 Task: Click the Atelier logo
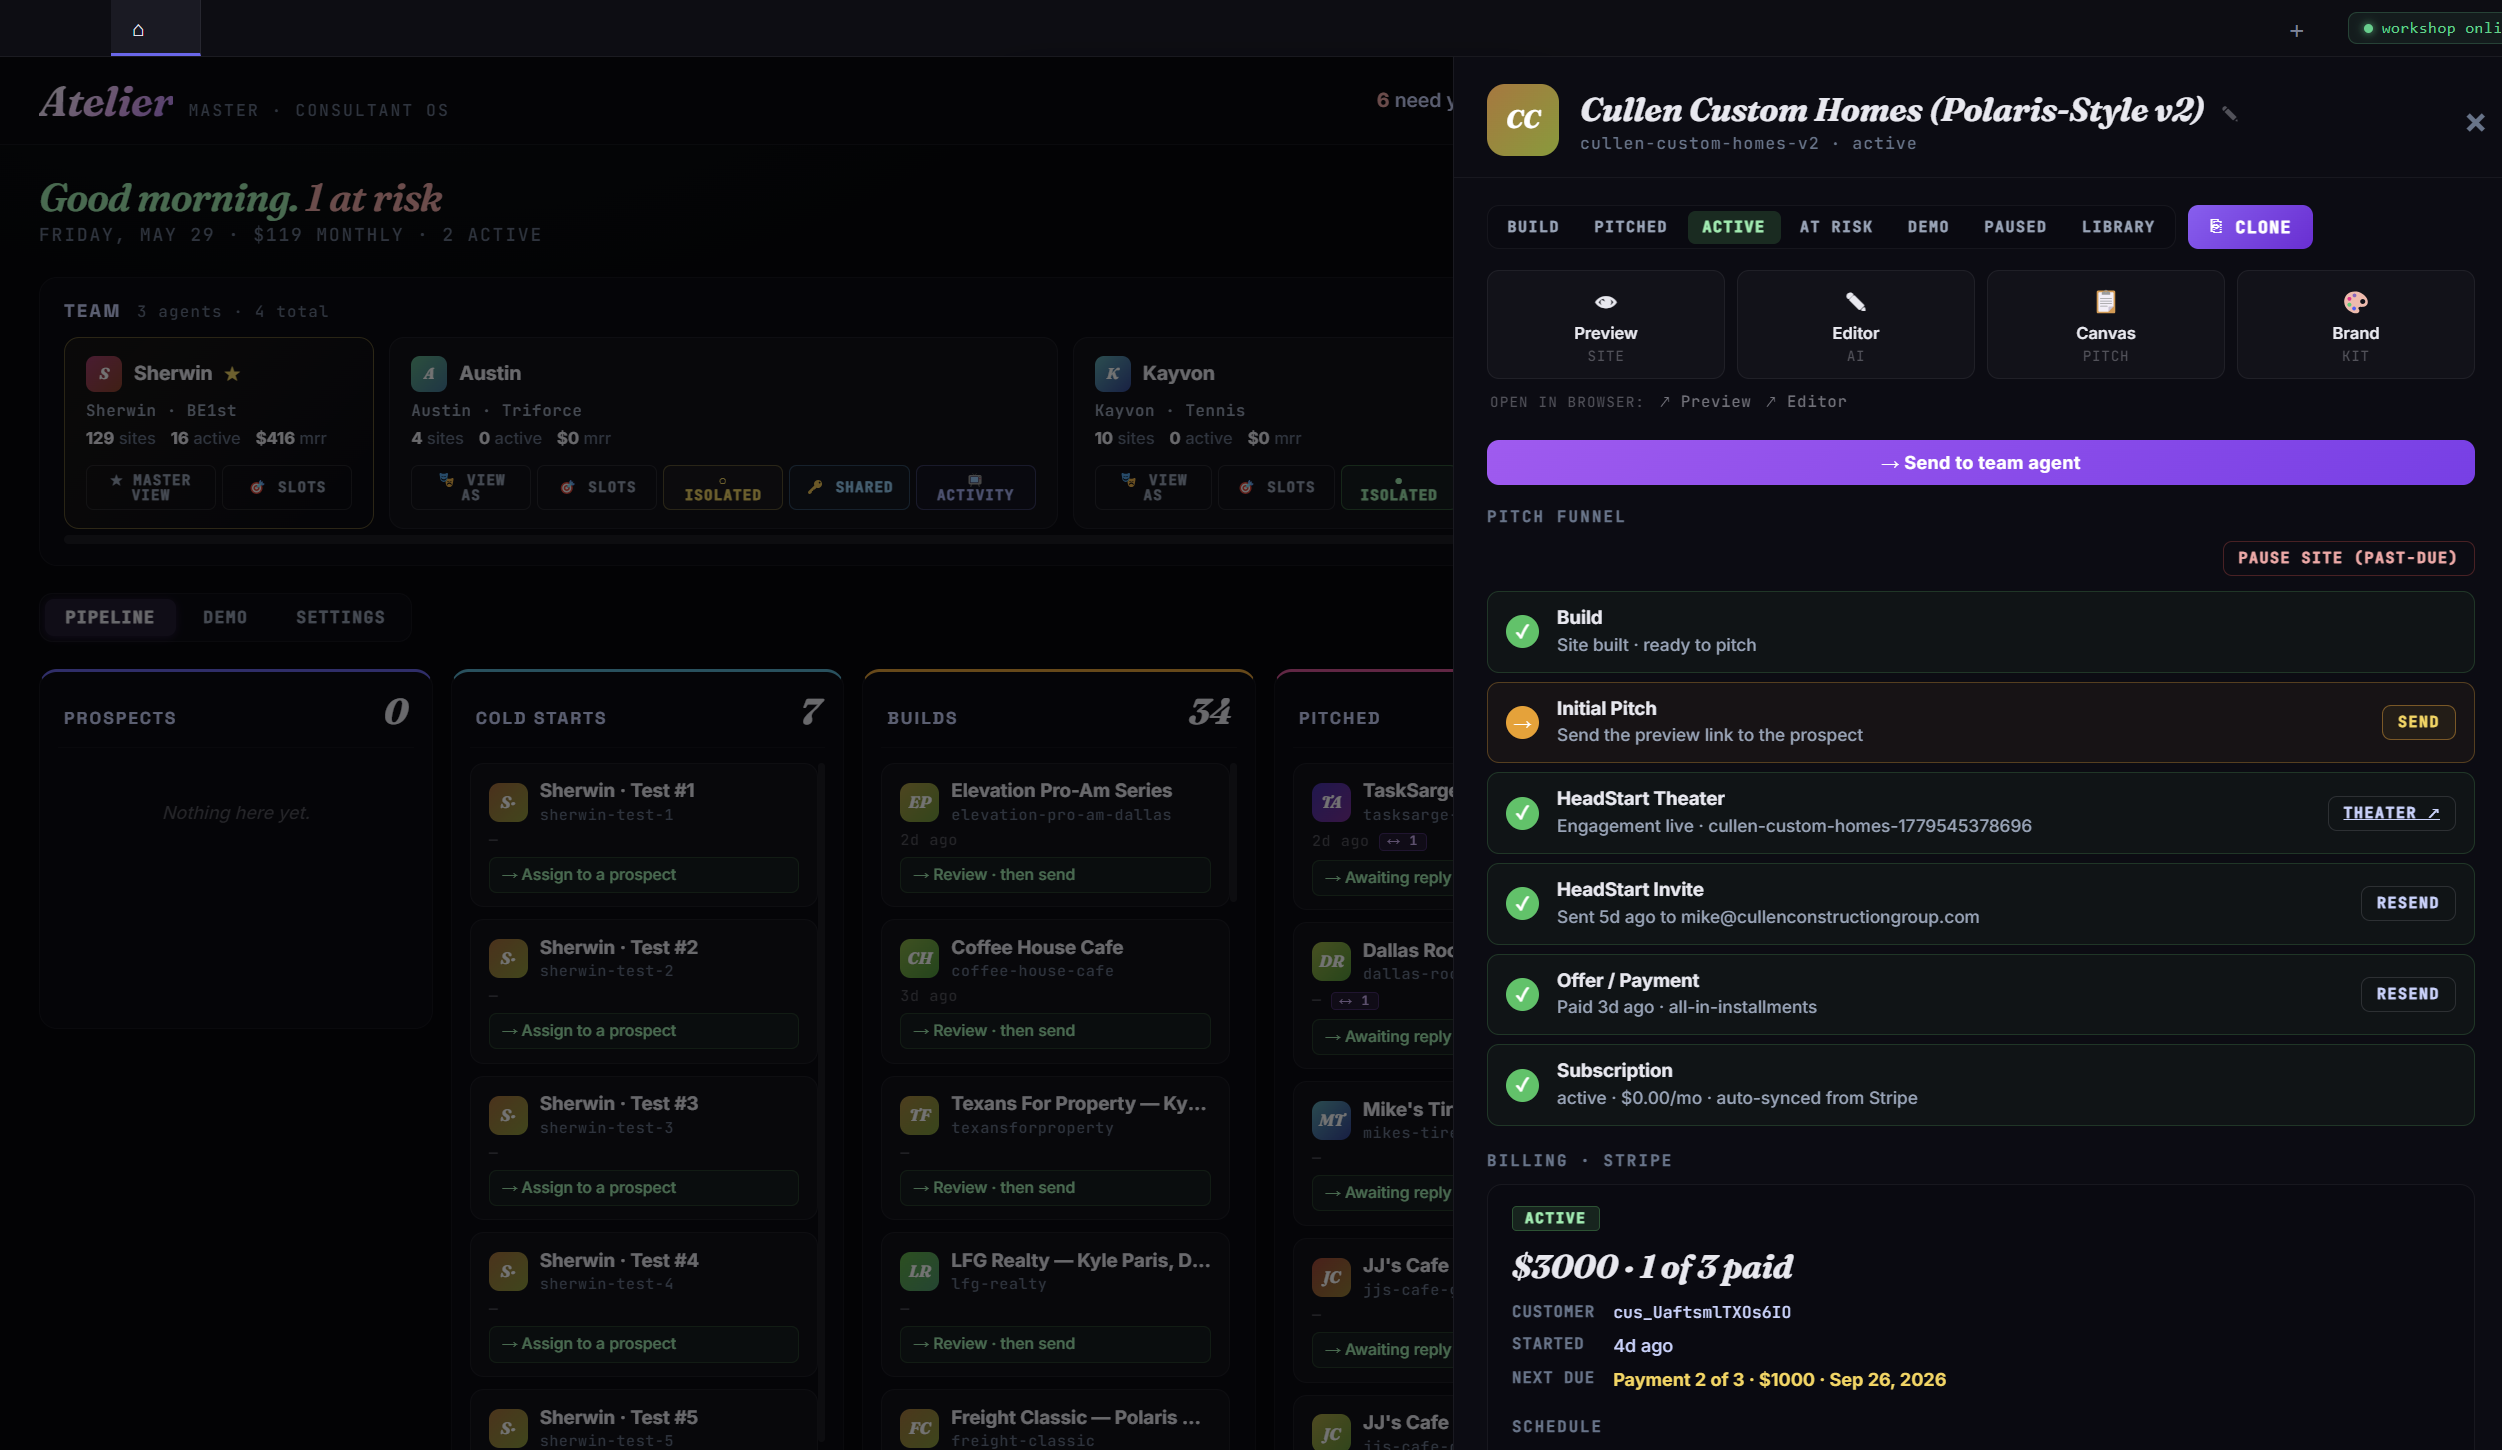pos(106,103)
